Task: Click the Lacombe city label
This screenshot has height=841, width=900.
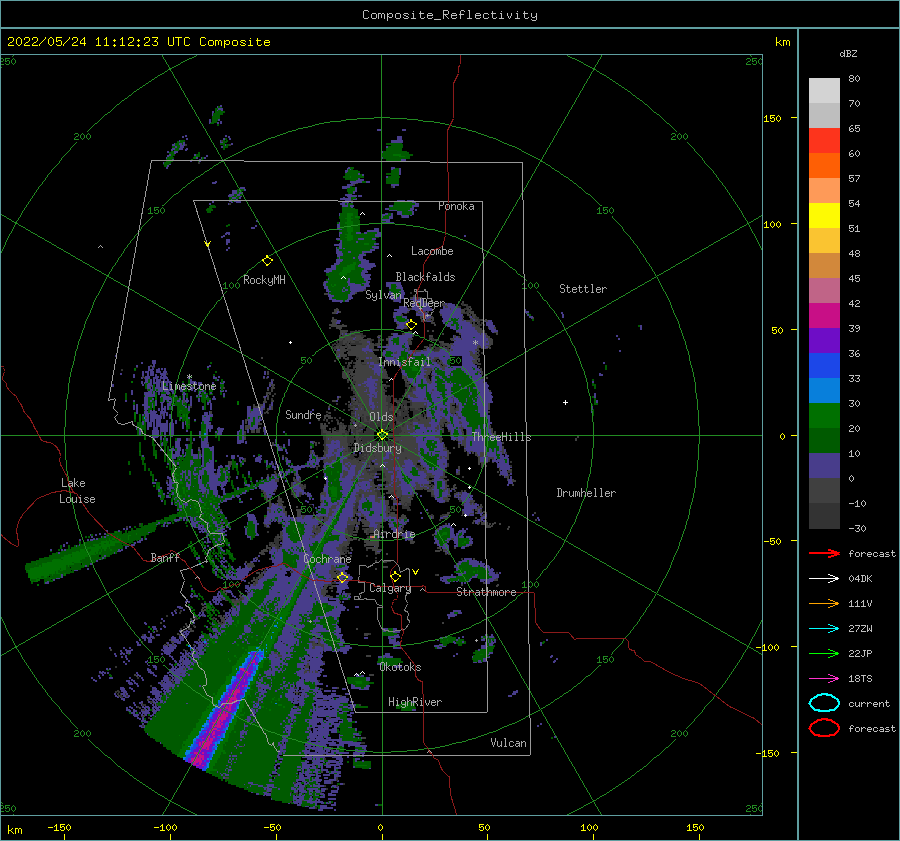Action: click(x=432, y=251)
